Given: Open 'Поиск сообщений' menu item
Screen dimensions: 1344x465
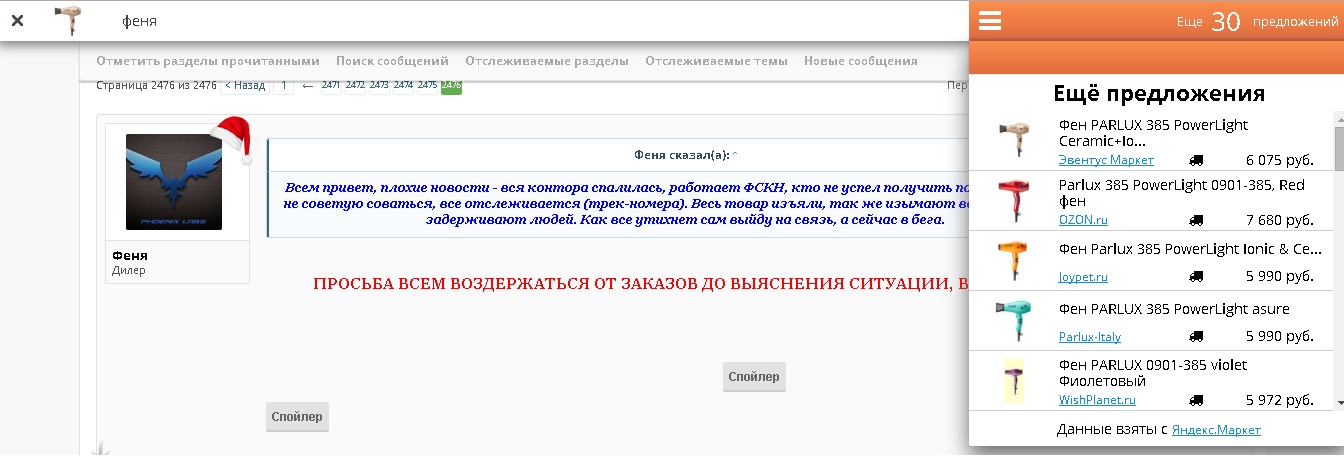Looking at the screenshot, I should coord(392,61).
